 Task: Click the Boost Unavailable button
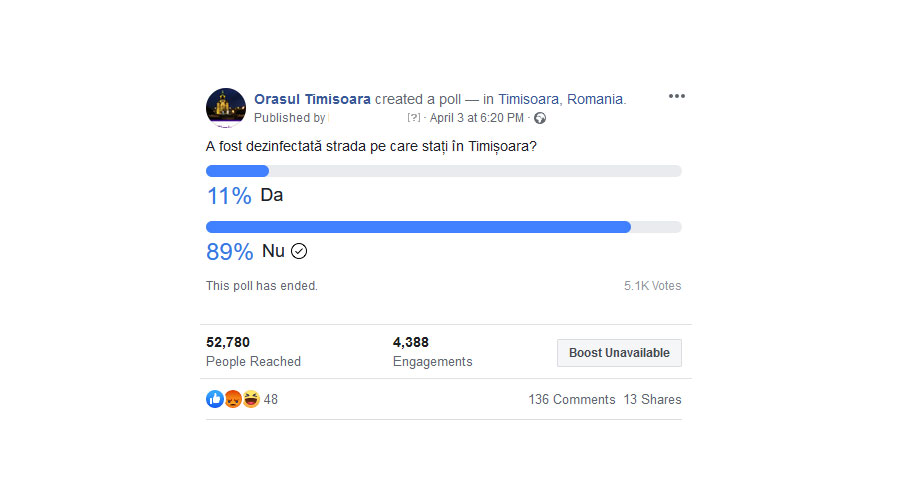coord(619,353)
